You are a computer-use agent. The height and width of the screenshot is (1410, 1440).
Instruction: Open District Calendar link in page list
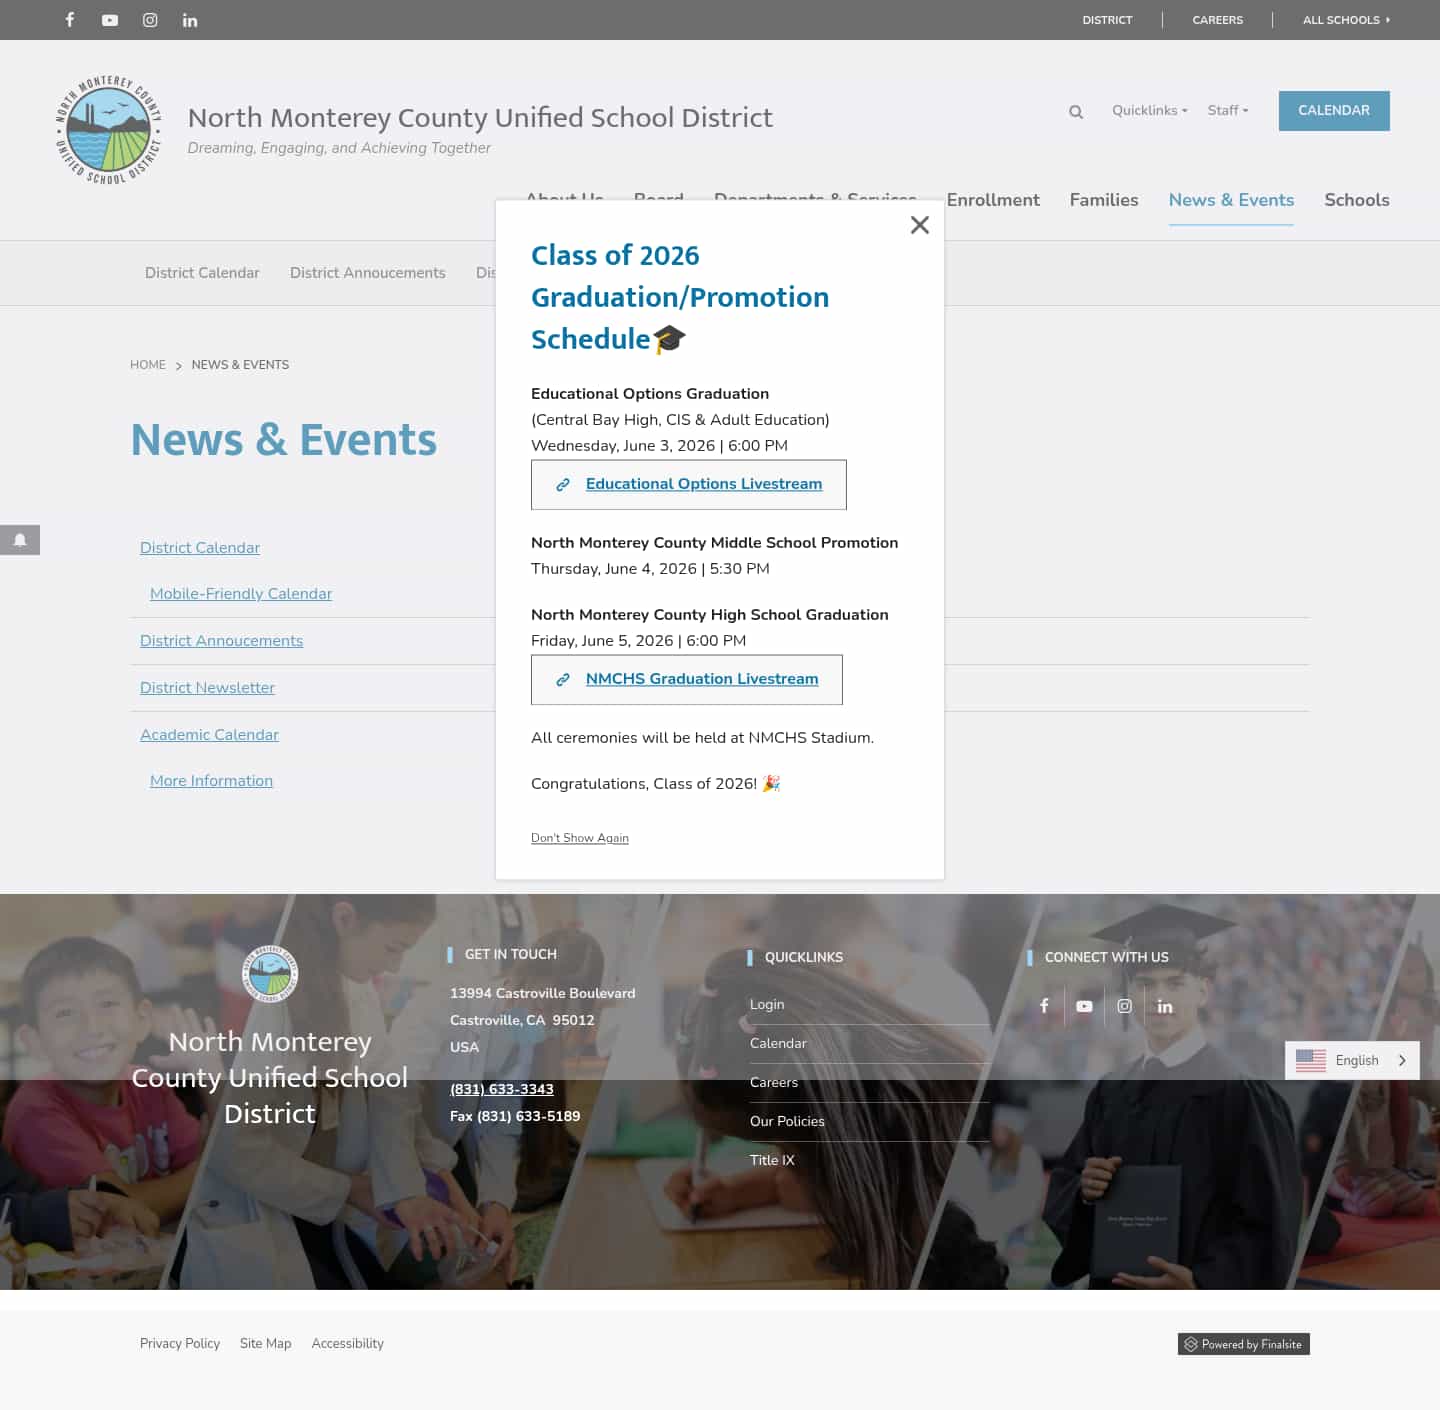[x=200, y=548]
